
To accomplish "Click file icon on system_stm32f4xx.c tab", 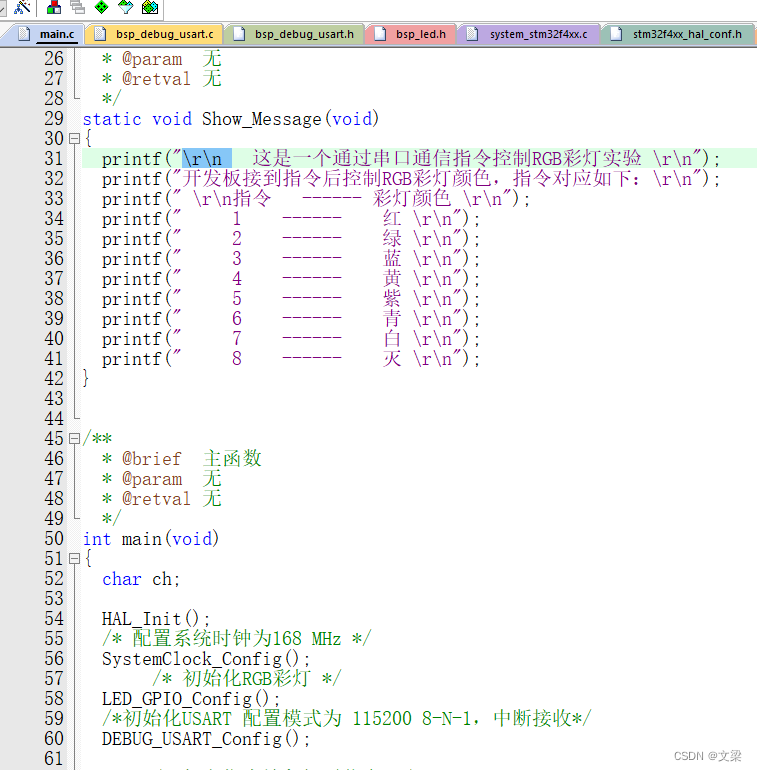I will (472, 34).
